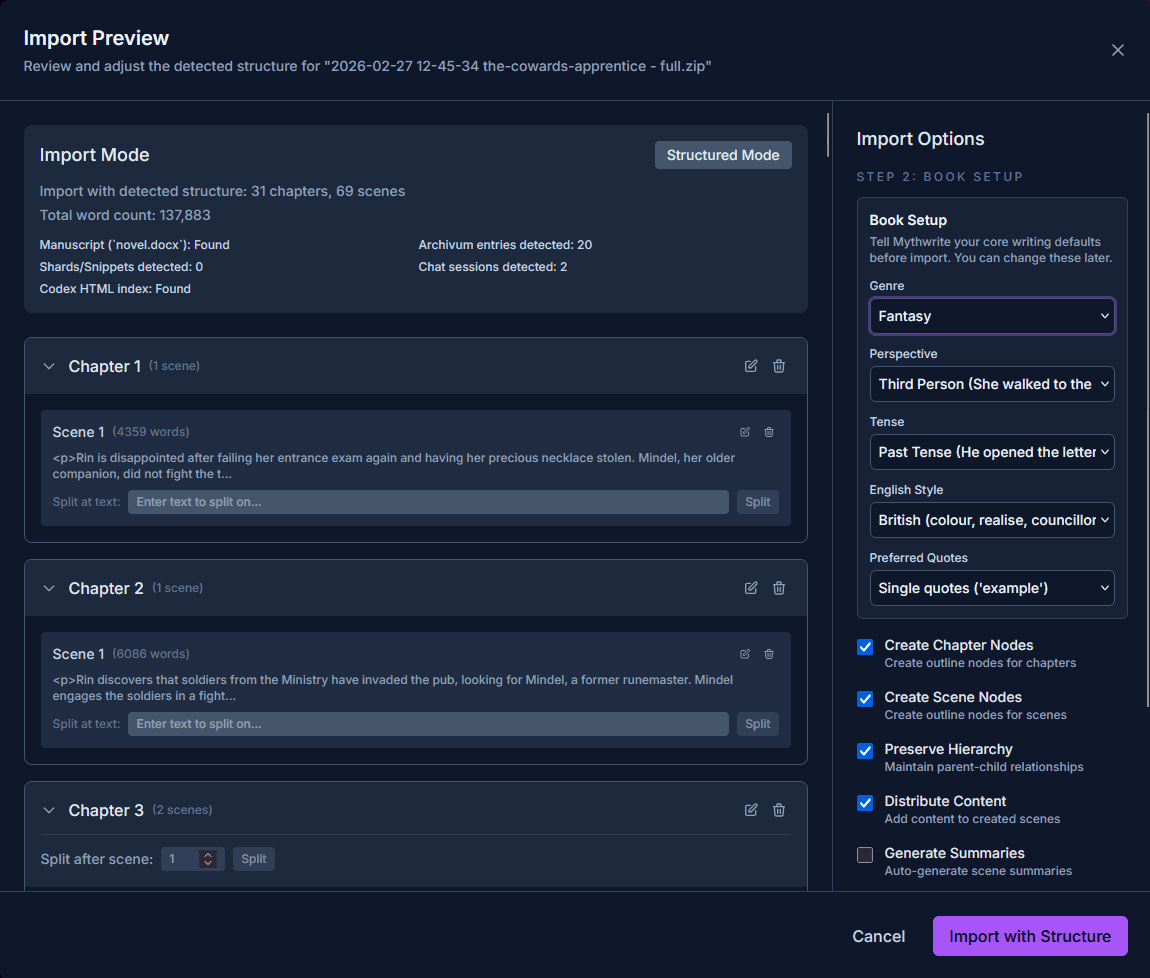Click Split button in Chapter 2 scene

click(x=758, y=723)
